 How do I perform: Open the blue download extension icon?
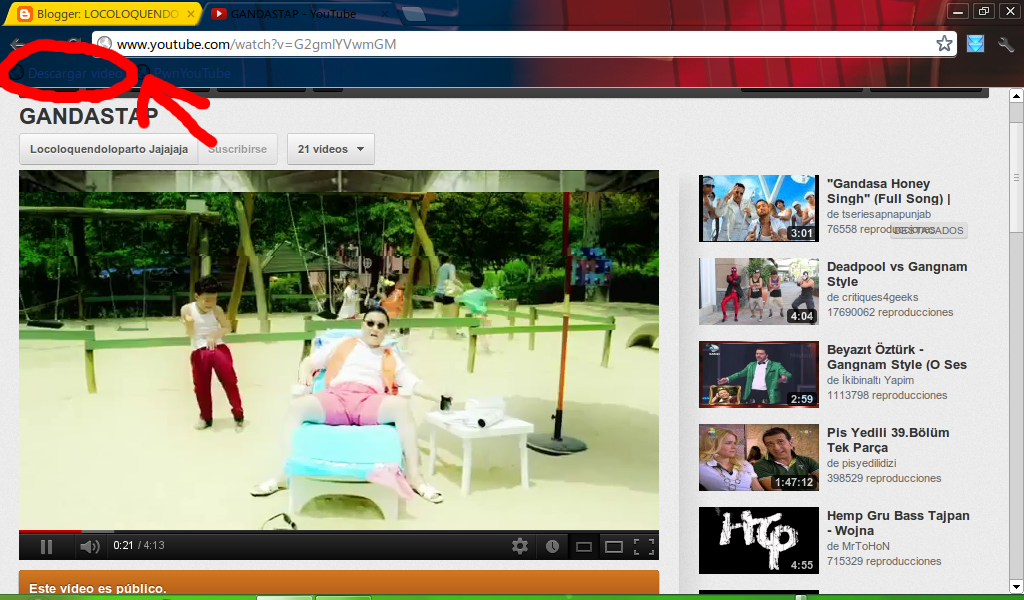click(x=976, y=44)
